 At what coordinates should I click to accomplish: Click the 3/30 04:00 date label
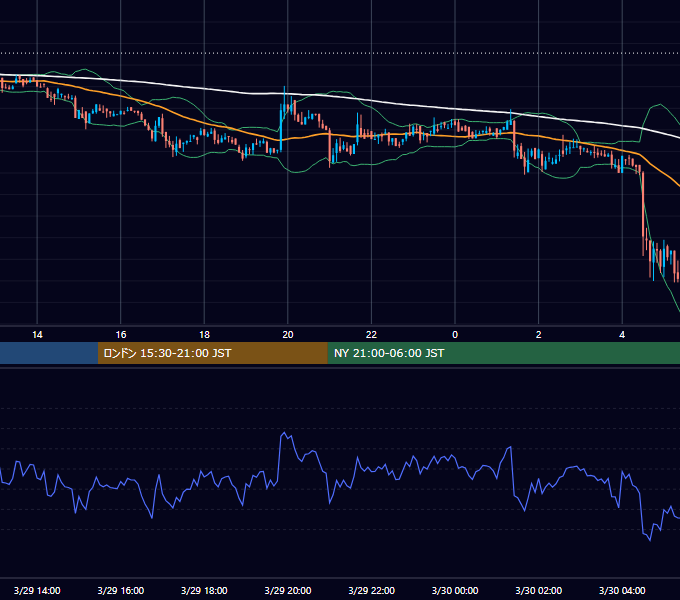coord(622,590)
